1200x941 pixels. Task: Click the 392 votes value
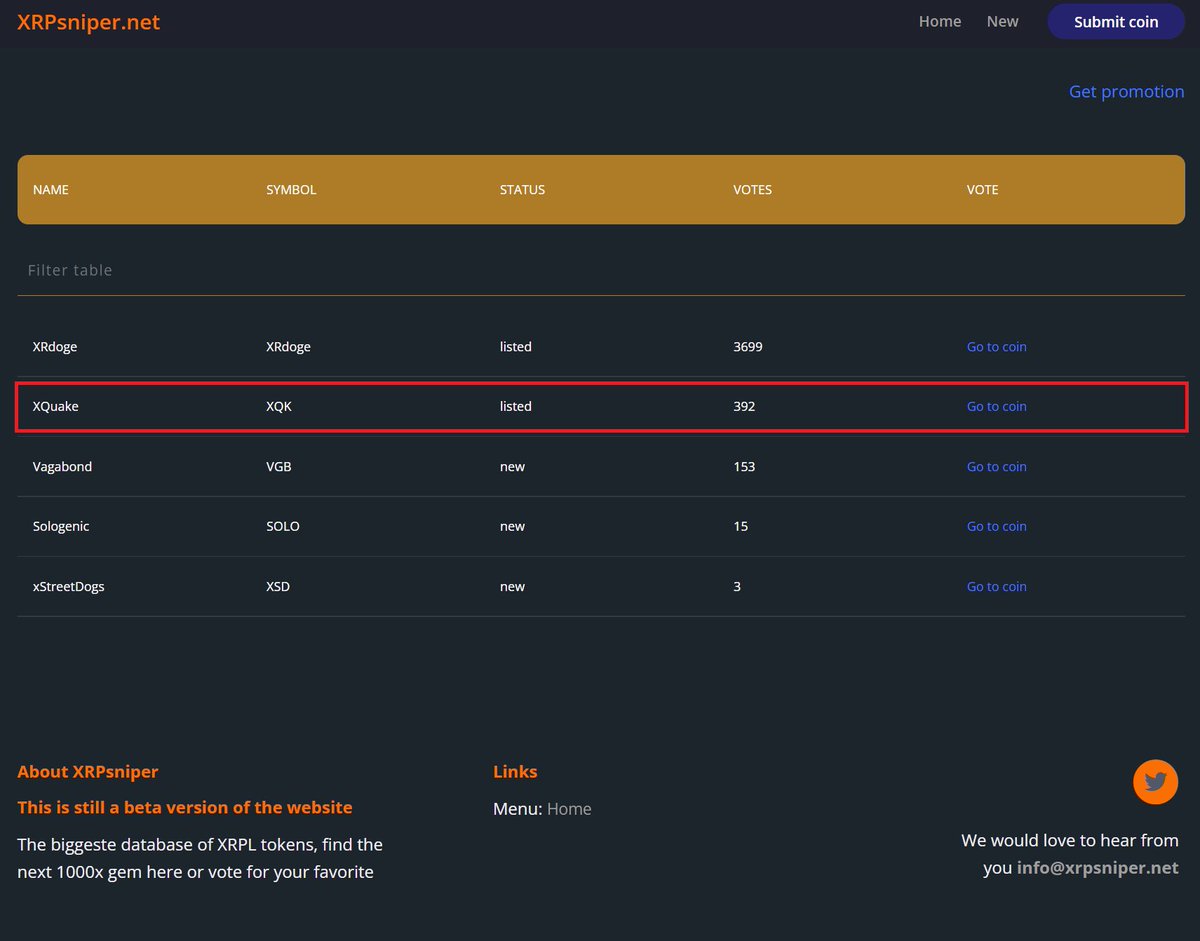click(744, 407)
